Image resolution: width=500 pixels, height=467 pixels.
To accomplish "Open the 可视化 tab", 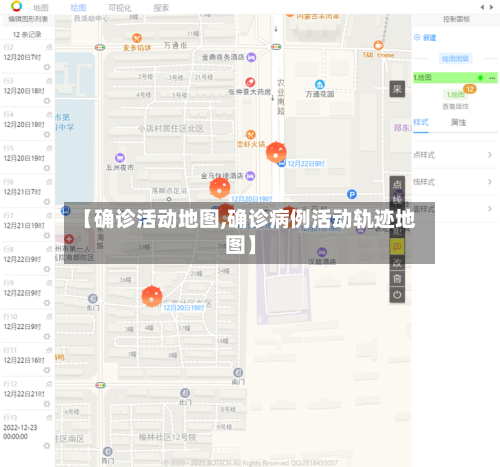I will pos(120,7).
